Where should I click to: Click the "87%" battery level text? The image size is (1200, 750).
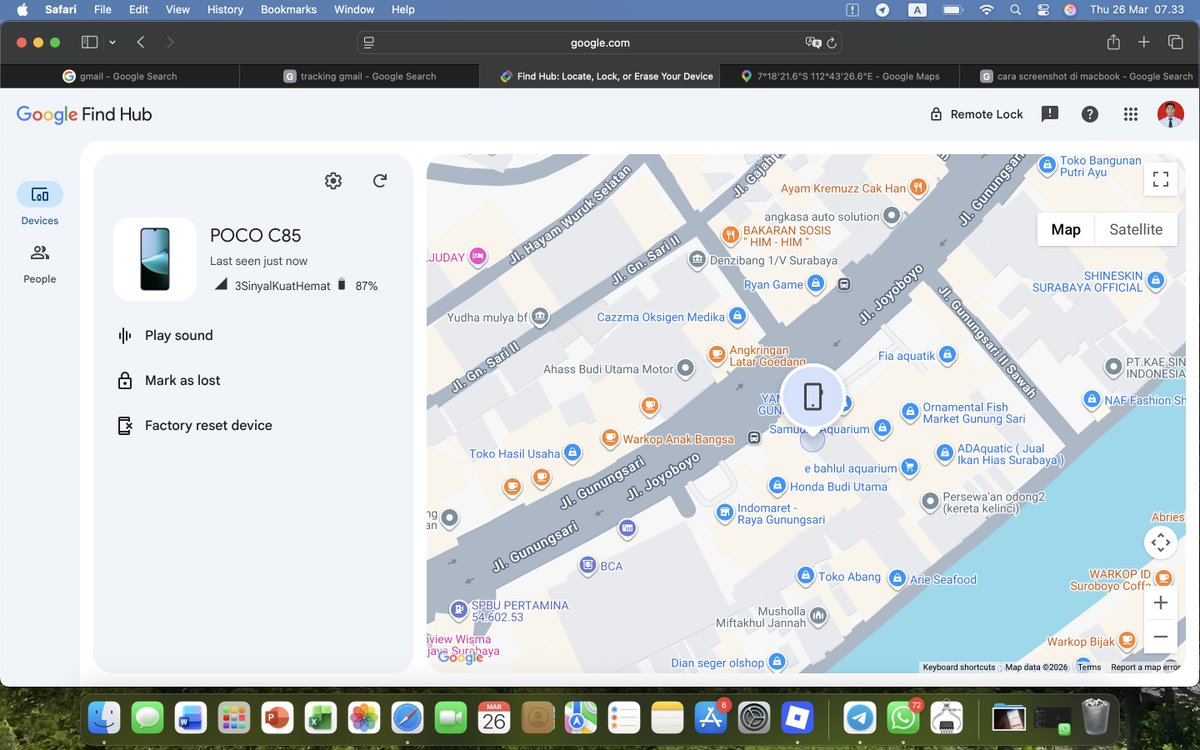coord(366,286)
